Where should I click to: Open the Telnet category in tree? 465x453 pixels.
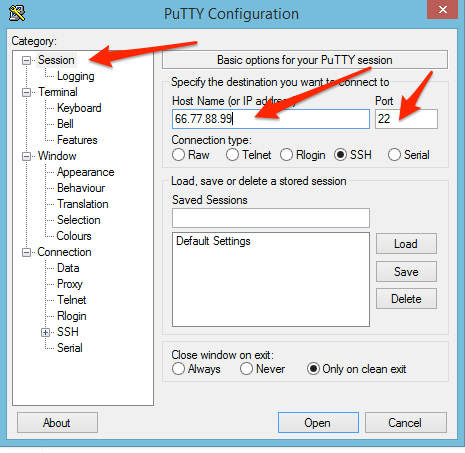[72, 300]
